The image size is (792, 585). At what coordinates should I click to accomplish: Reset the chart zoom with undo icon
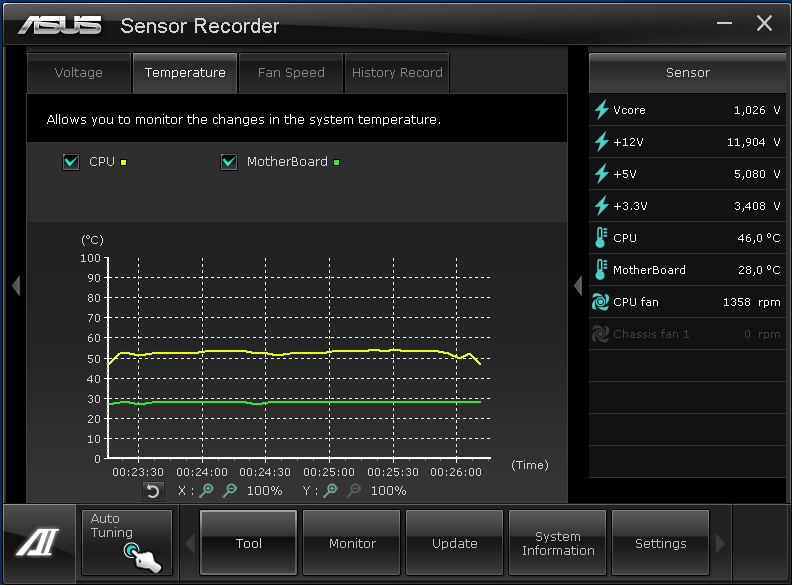[153, 491]
